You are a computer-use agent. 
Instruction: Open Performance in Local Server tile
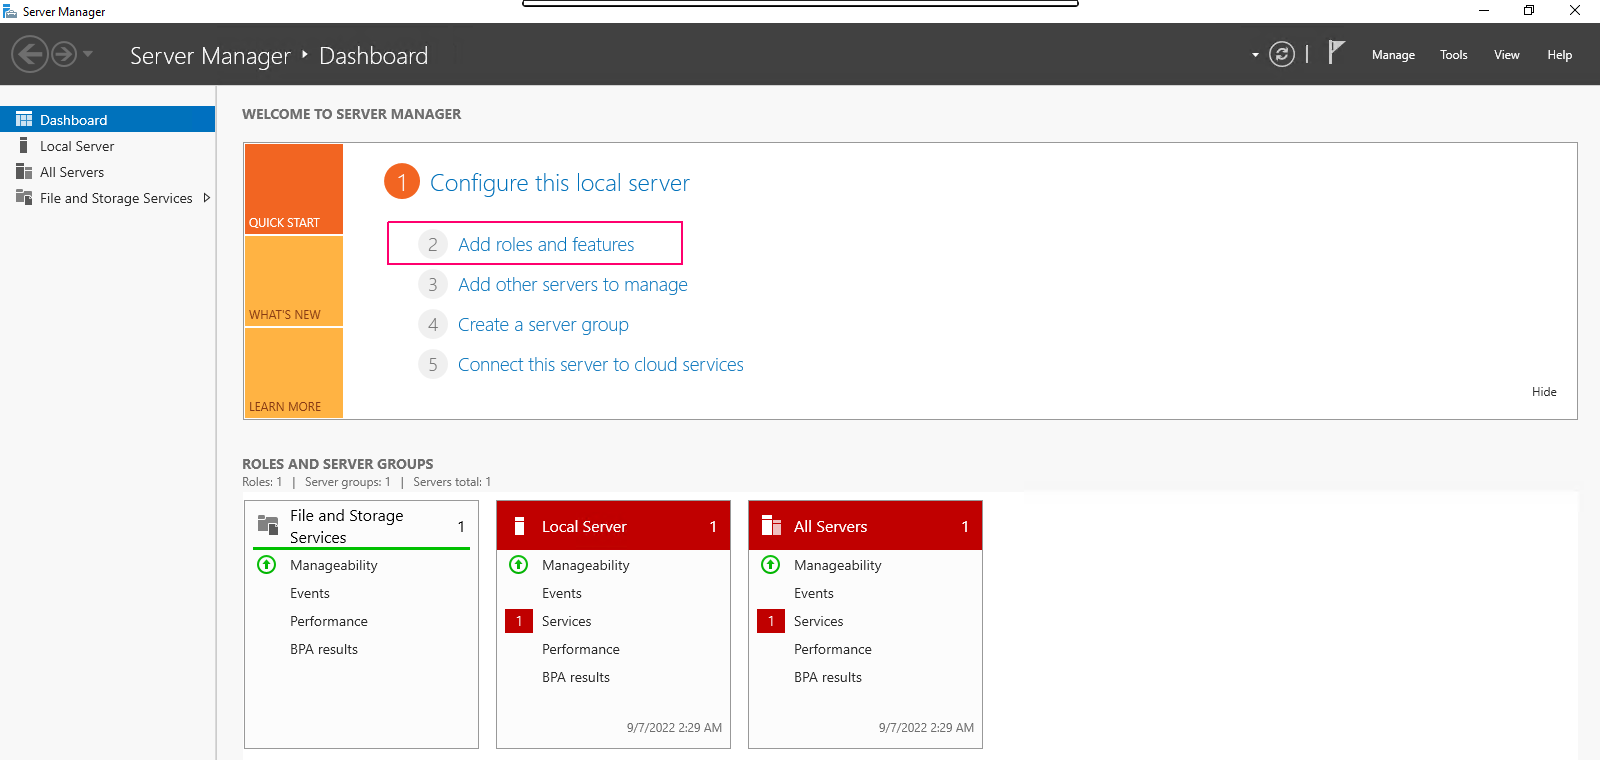tap(581, 649)
